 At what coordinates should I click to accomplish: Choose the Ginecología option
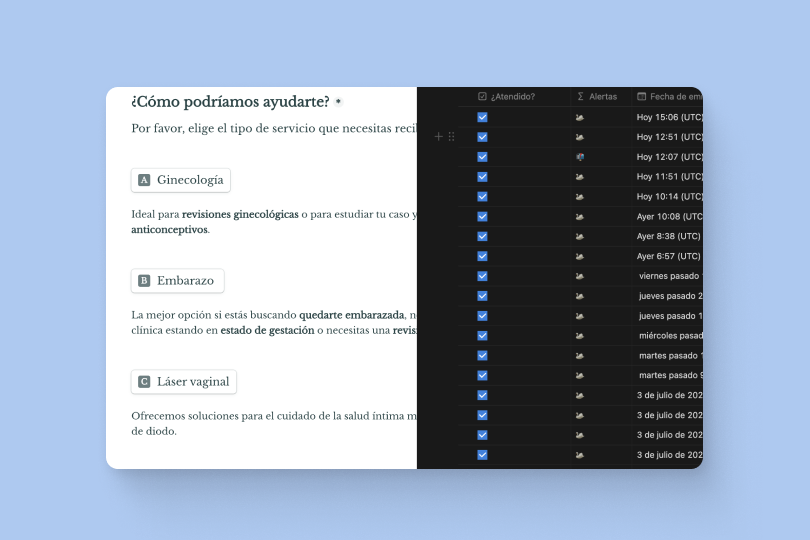(181, 180)
